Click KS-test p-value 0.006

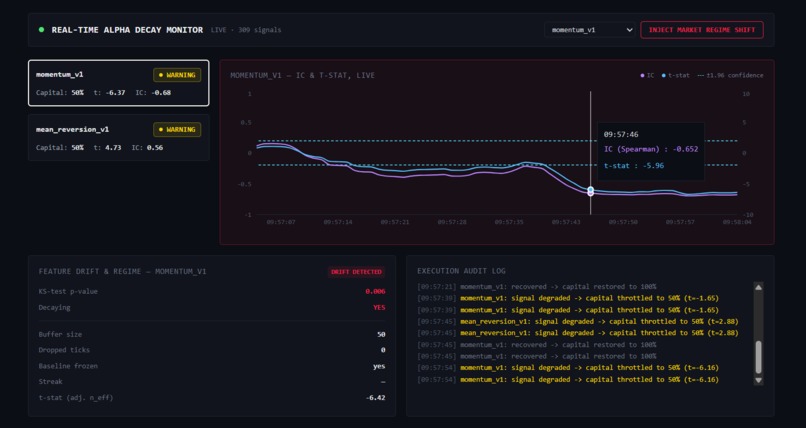[x=375, y=291]
